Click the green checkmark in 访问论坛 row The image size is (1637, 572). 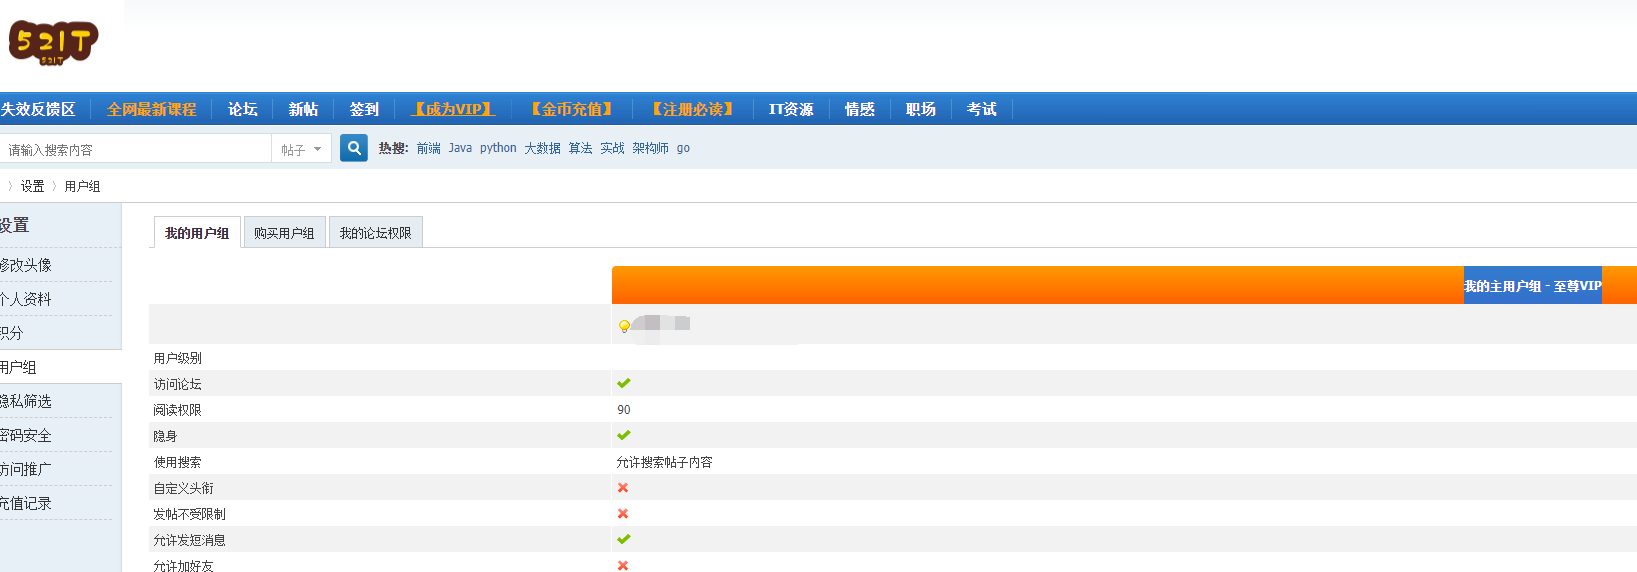click(x=624, y=383)
